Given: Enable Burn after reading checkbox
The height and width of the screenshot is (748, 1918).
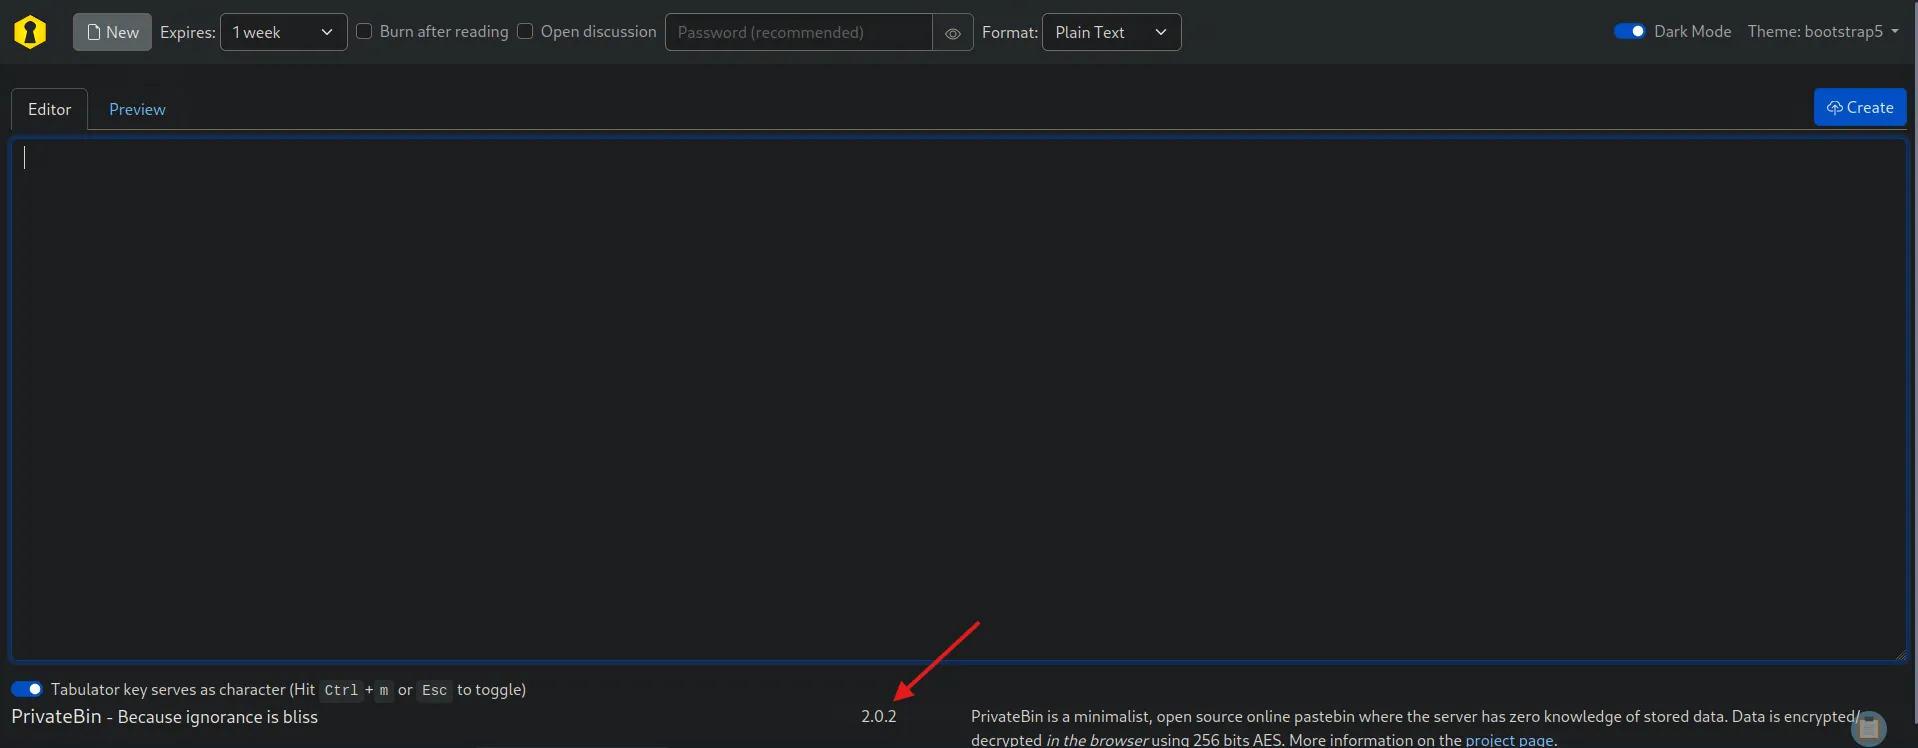Looking at the screenshot, I should tap(364, 31).
